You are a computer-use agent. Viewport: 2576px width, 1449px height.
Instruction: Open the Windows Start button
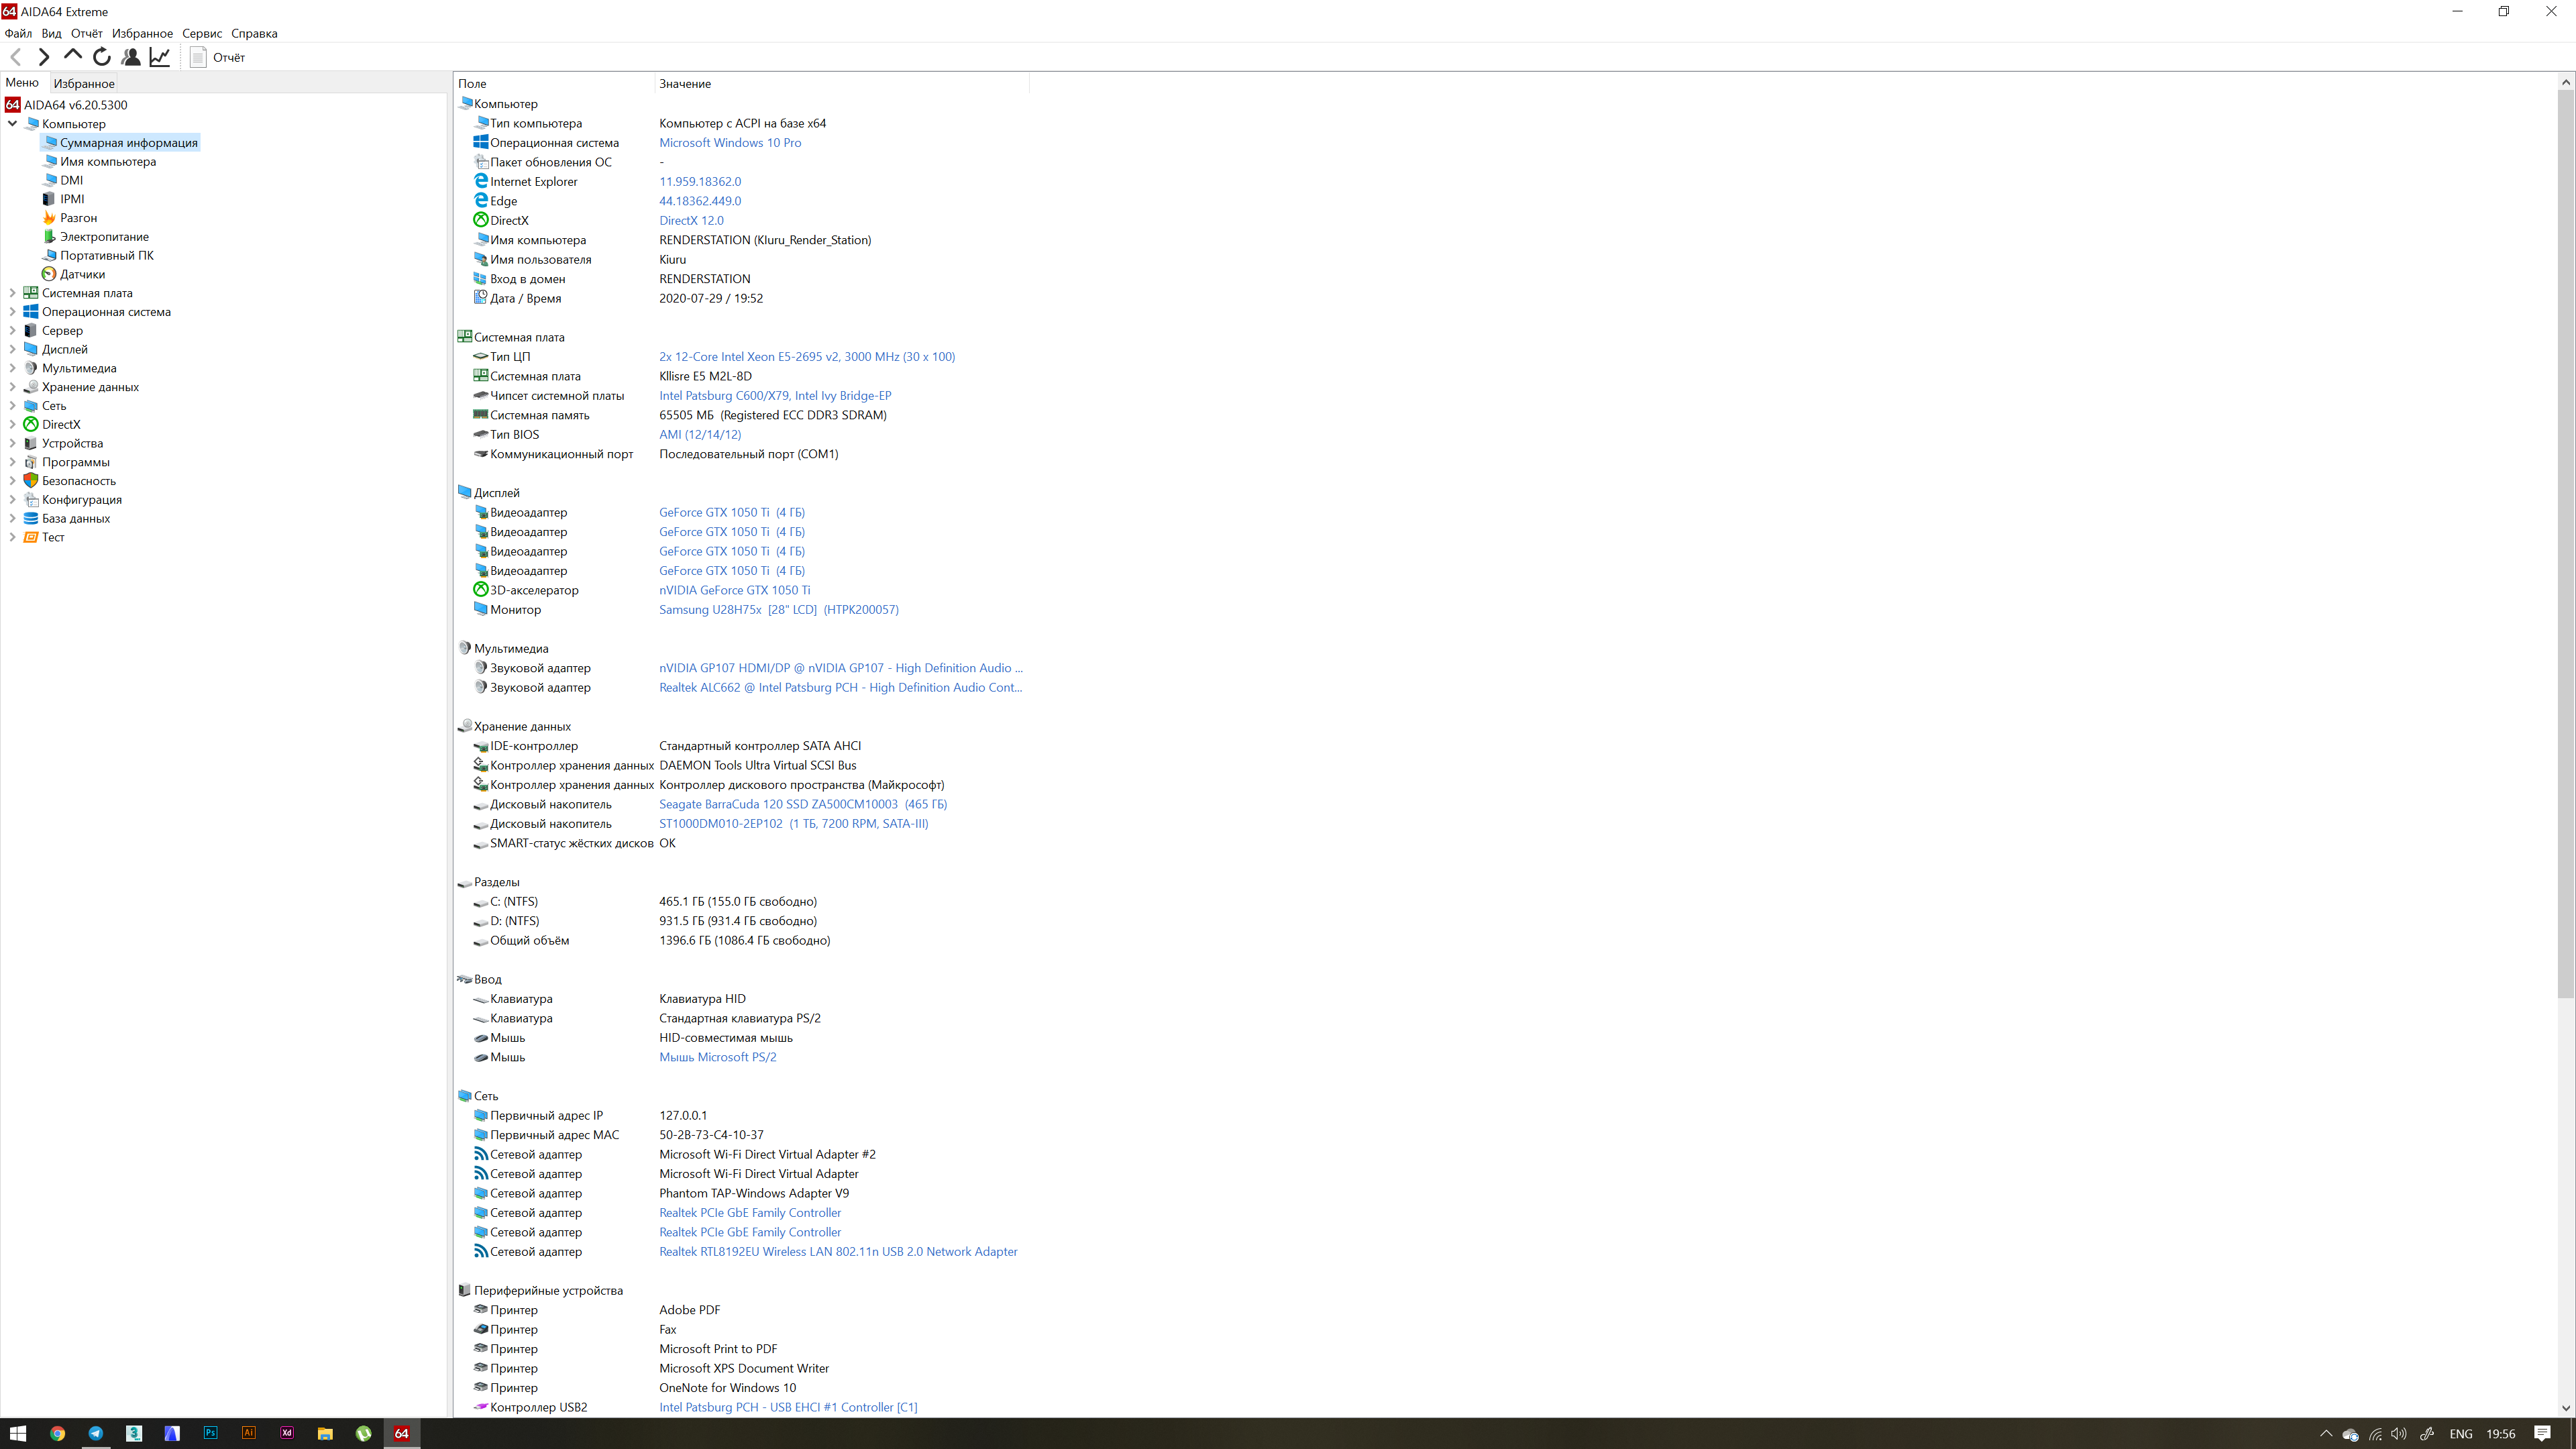(x=18, y=1433)
